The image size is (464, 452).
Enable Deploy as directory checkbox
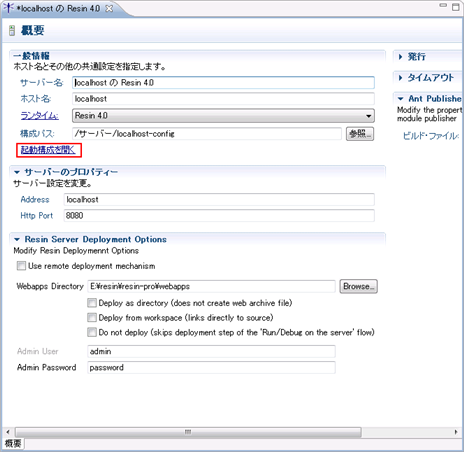pyautogui.click(x=92, y=303)
